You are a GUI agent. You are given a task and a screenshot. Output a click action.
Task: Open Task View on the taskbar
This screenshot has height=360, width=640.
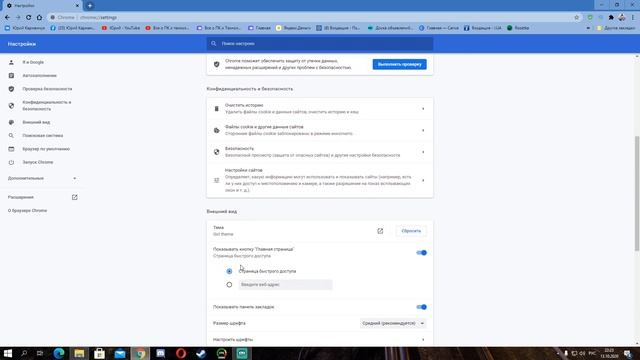[x=40, y=353]
